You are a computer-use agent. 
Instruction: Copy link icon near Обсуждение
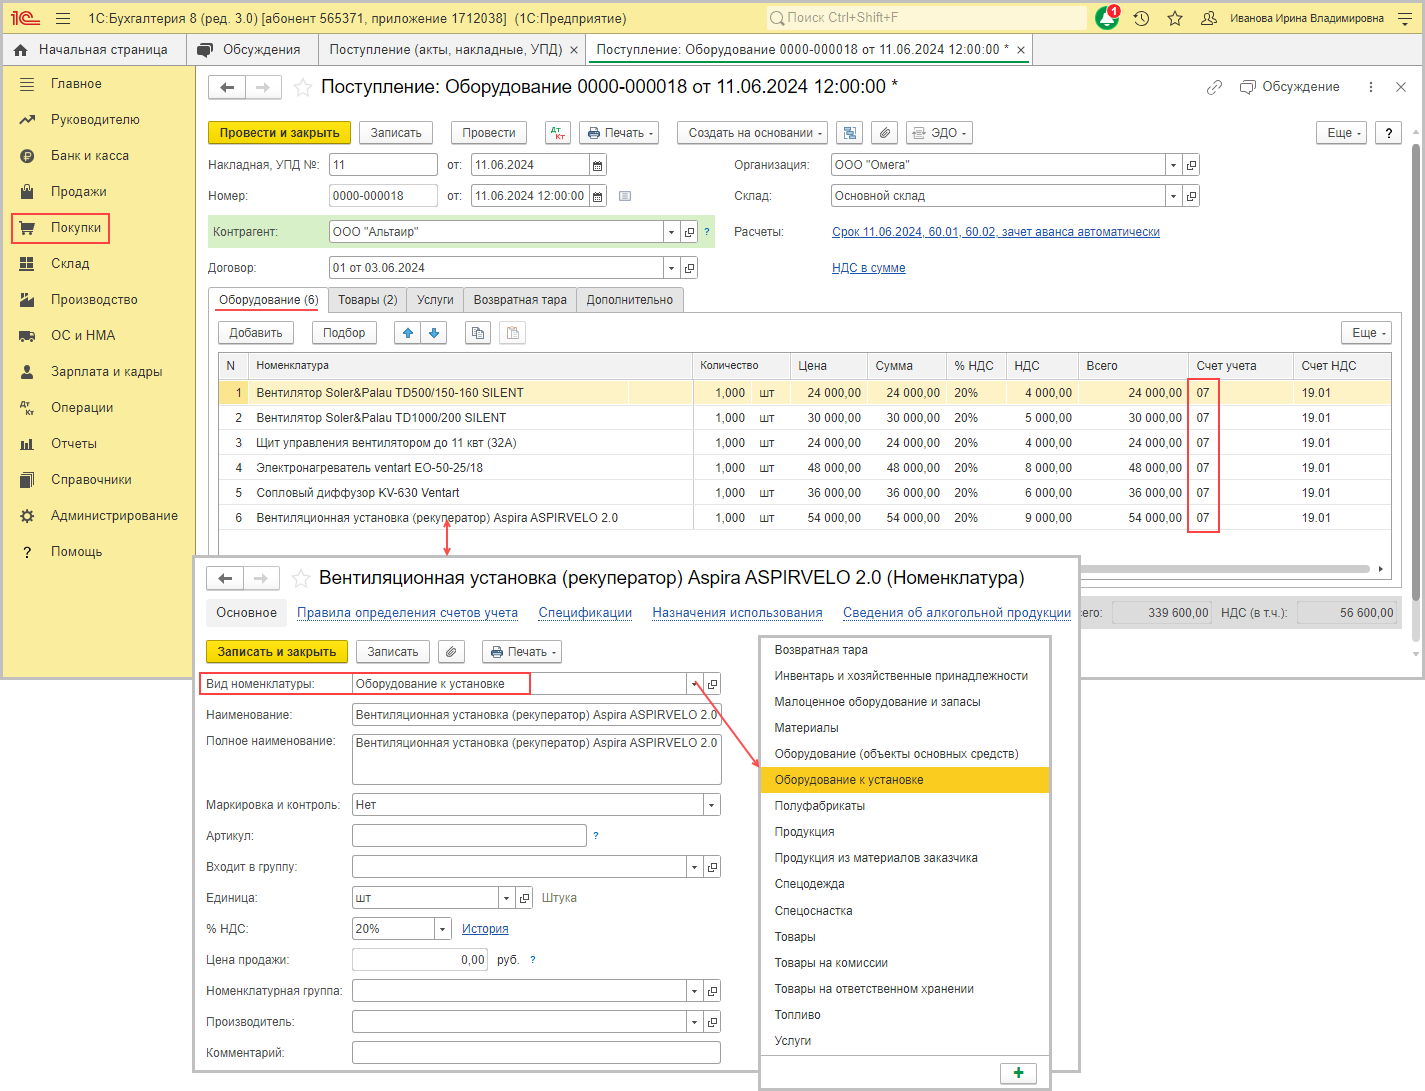[x=1214, y=88]
